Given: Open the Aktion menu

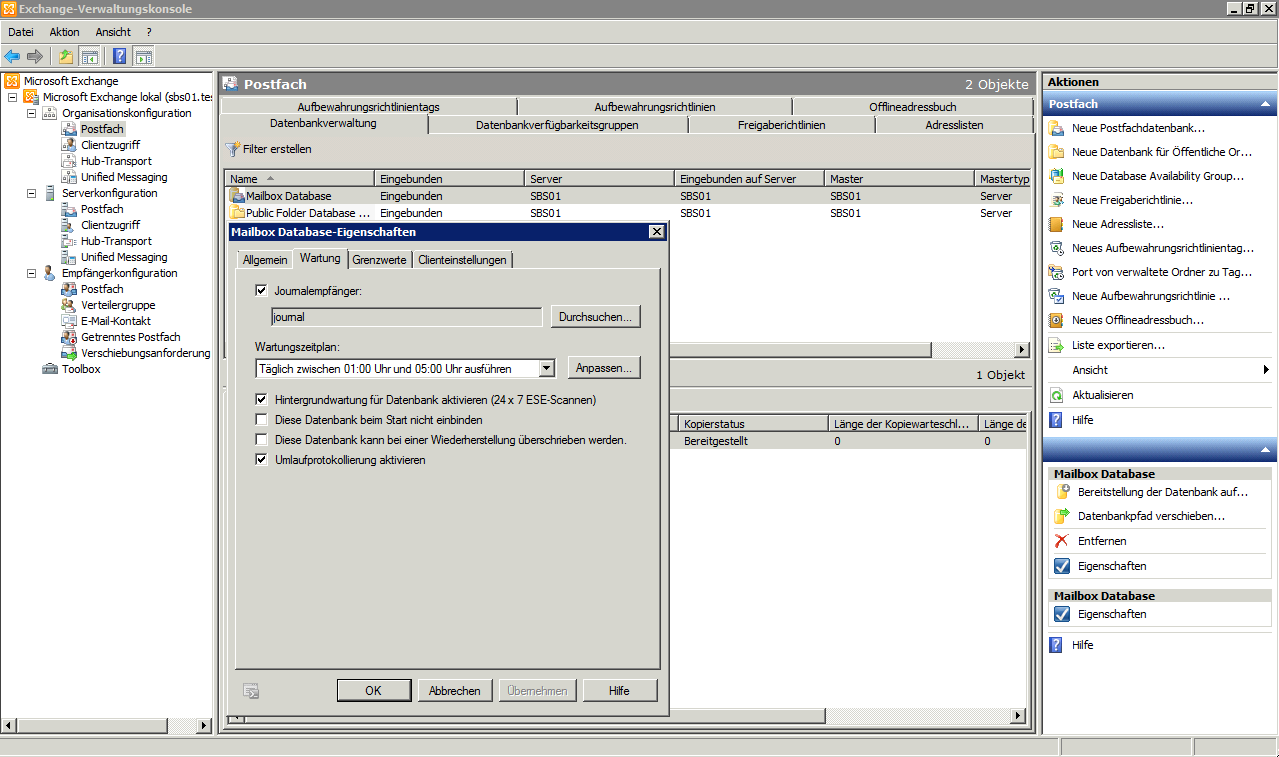Looking at the screenshot, I should pos(64,32).
